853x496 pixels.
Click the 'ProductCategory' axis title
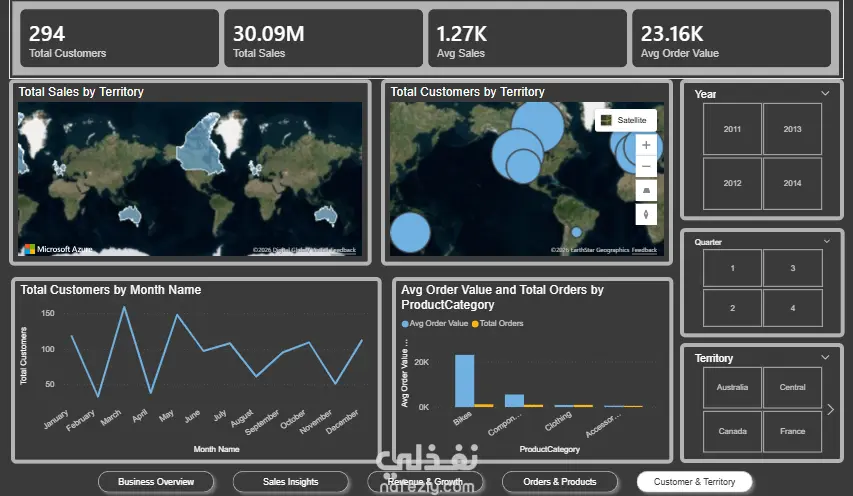click(x=549, y=449)
